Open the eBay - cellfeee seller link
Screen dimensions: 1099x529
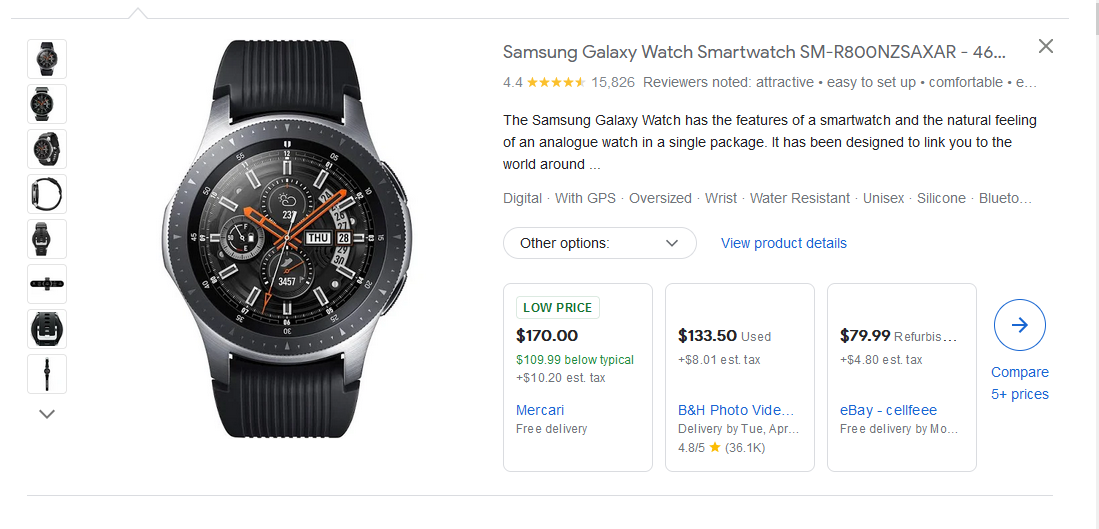click(x=888, y=410)
